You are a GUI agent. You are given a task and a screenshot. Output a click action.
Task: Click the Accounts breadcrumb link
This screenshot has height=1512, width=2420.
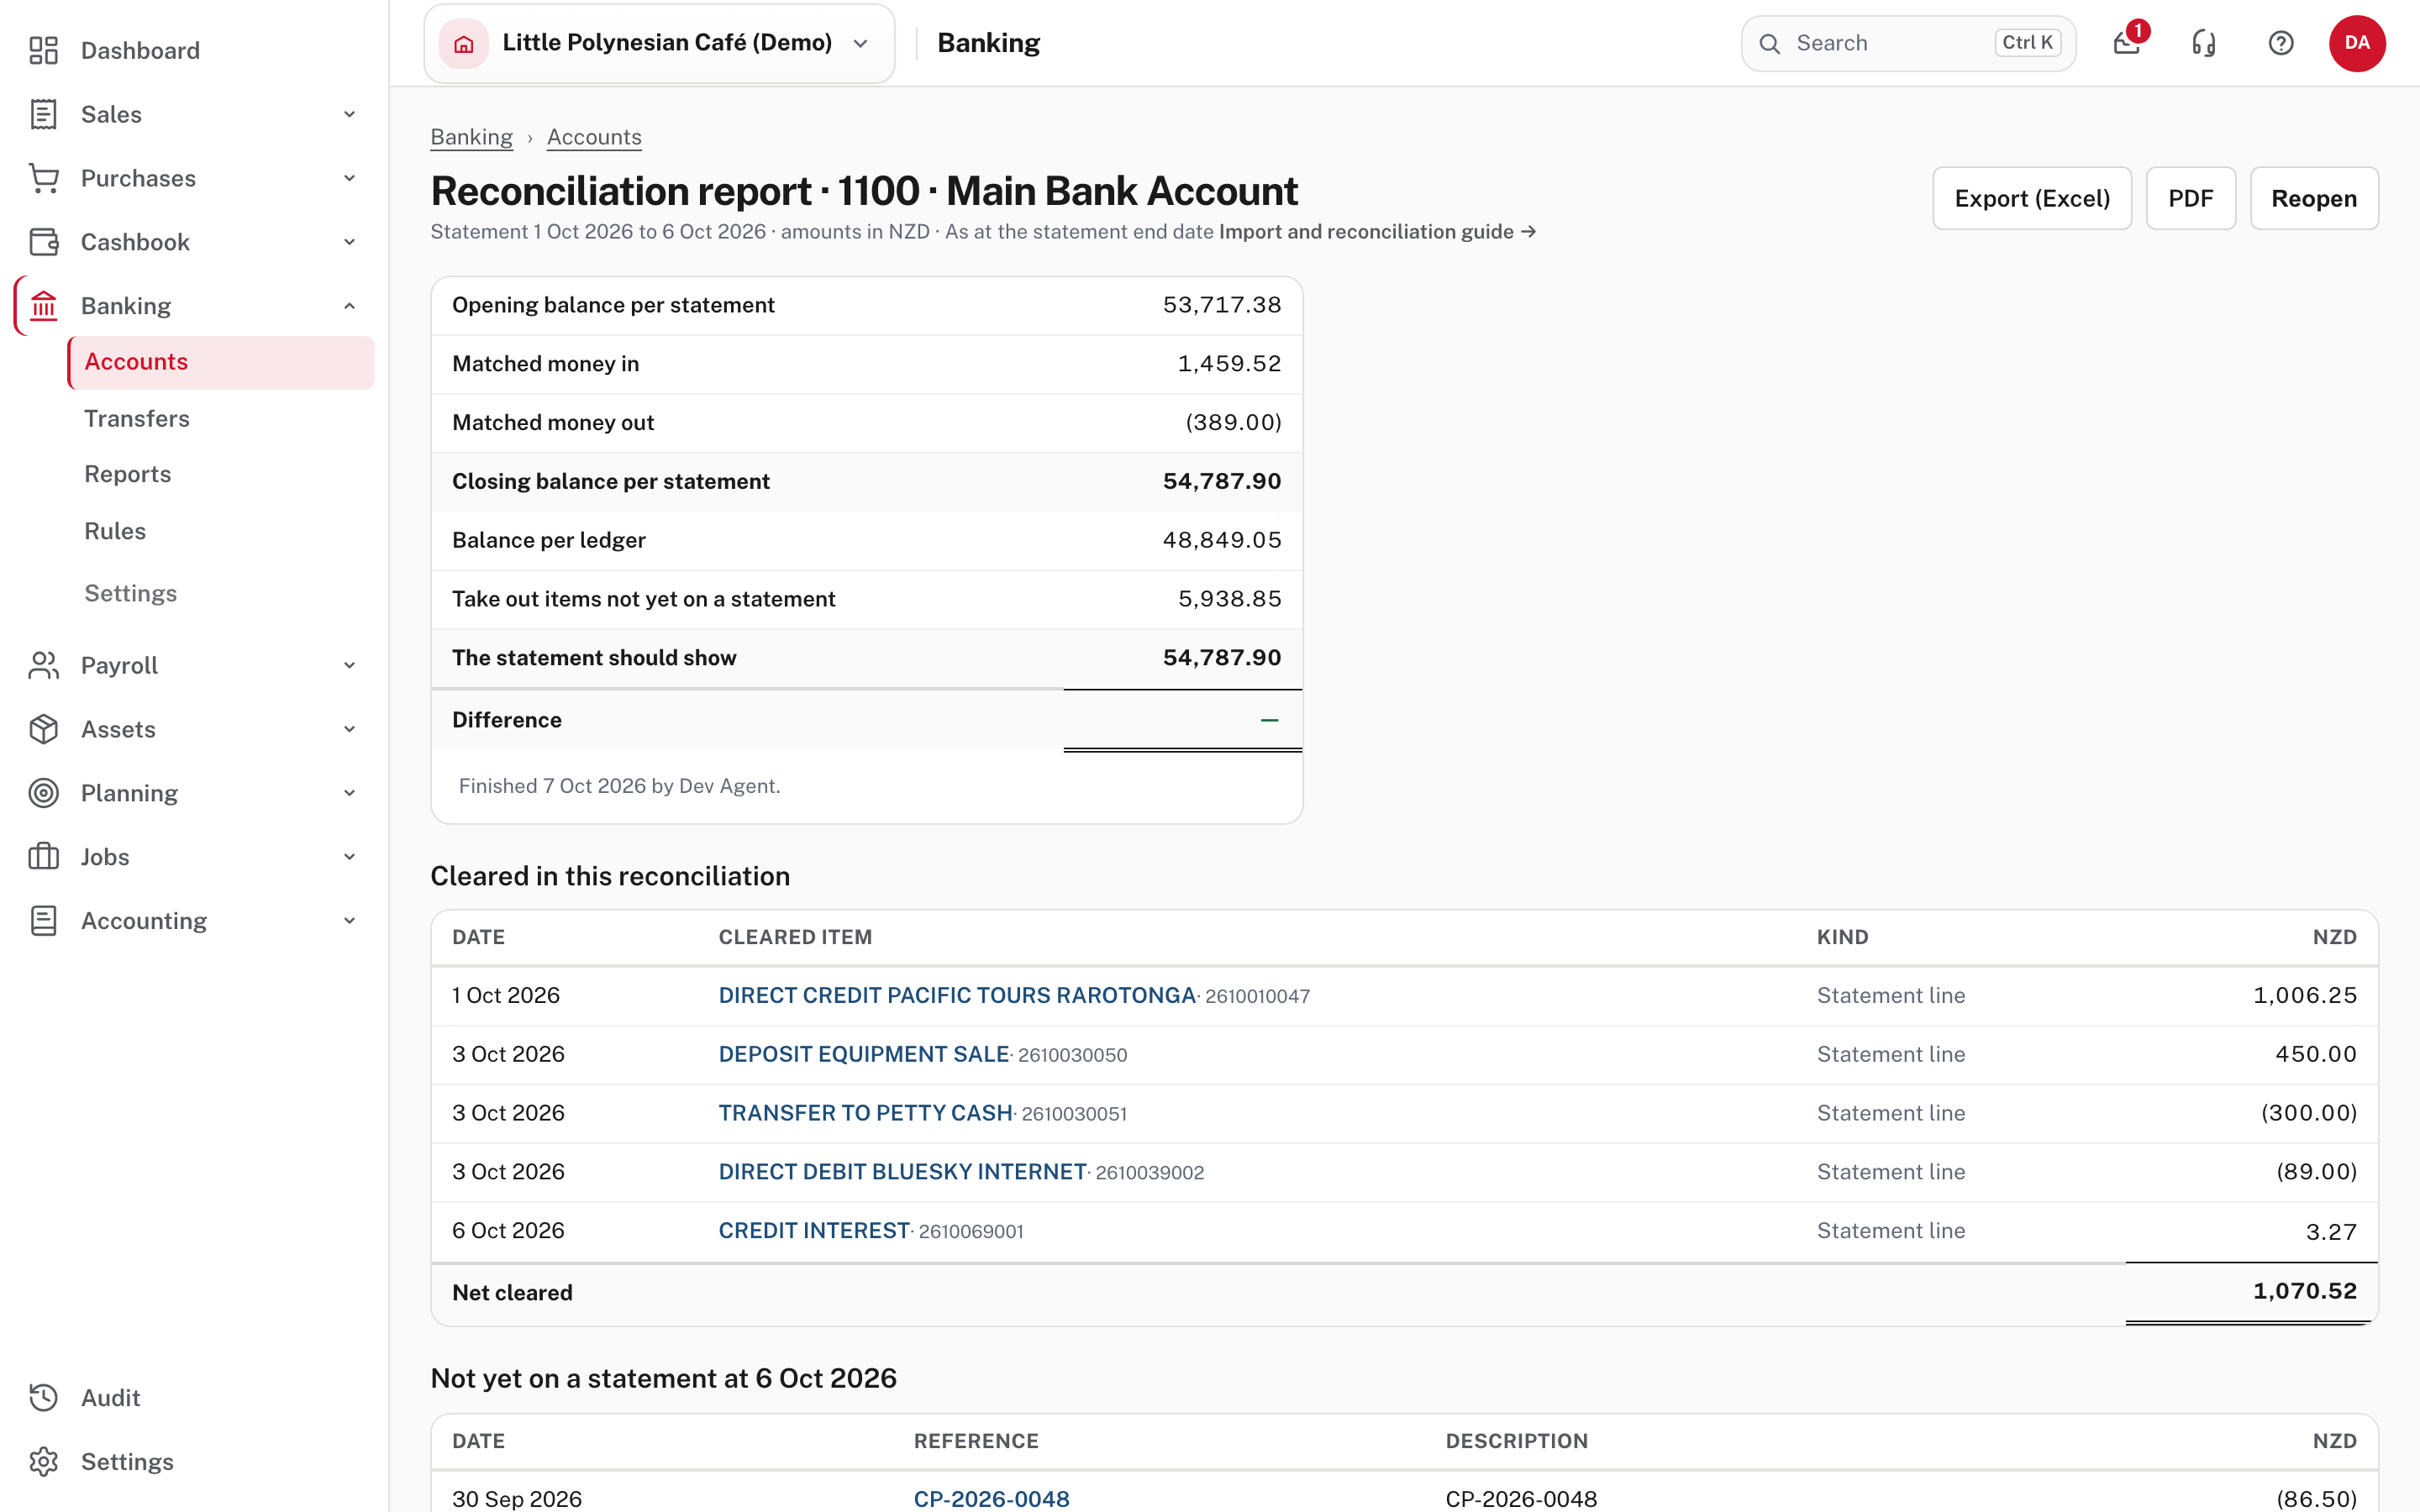pyautogui.click(x=594, y=137)
